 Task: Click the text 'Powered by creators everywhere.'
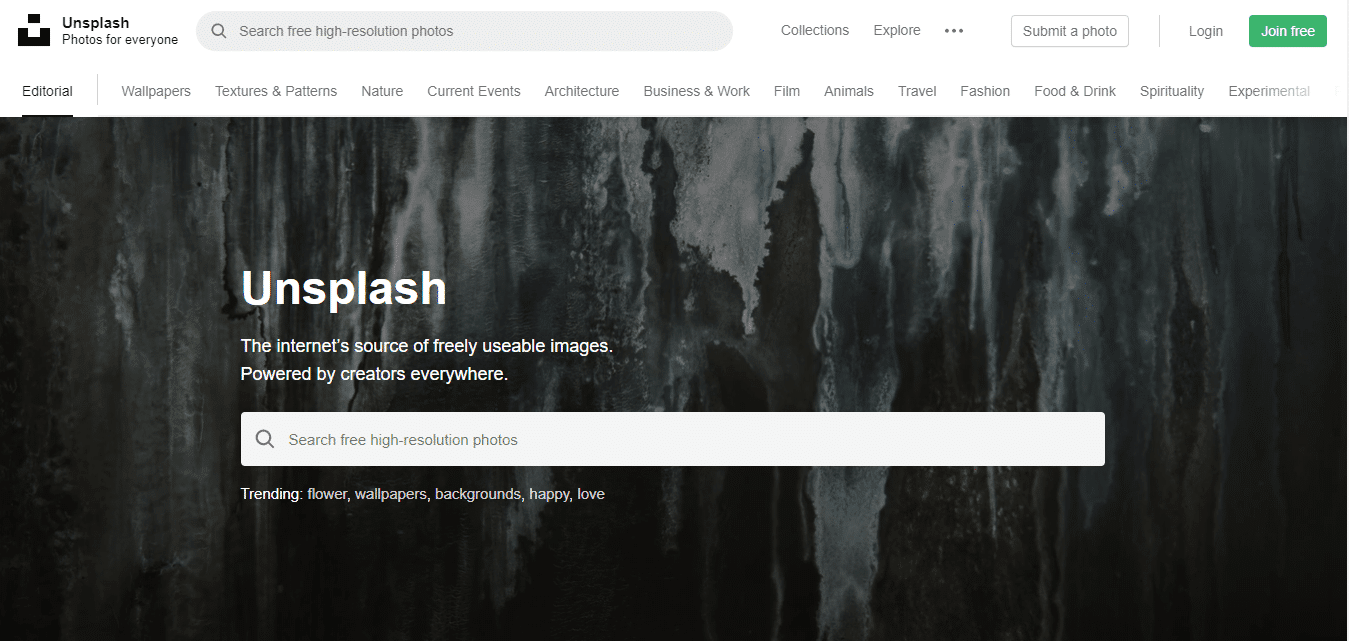(x=374, y=374)
